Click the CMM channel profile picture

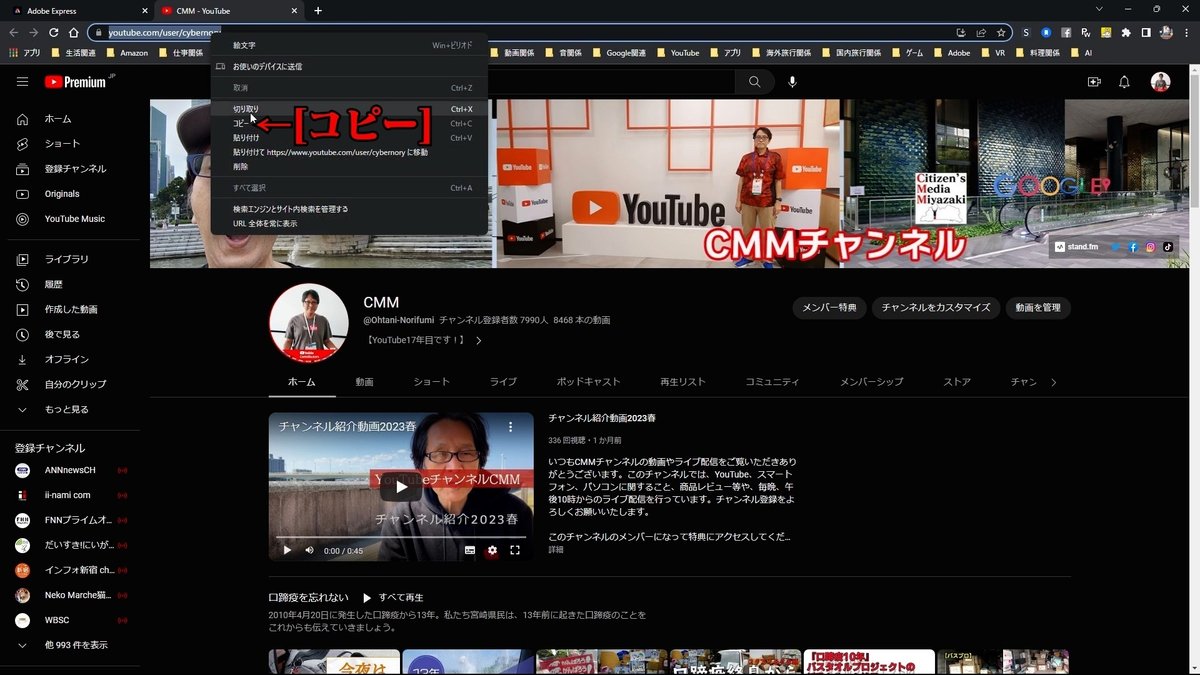point(308,322)
